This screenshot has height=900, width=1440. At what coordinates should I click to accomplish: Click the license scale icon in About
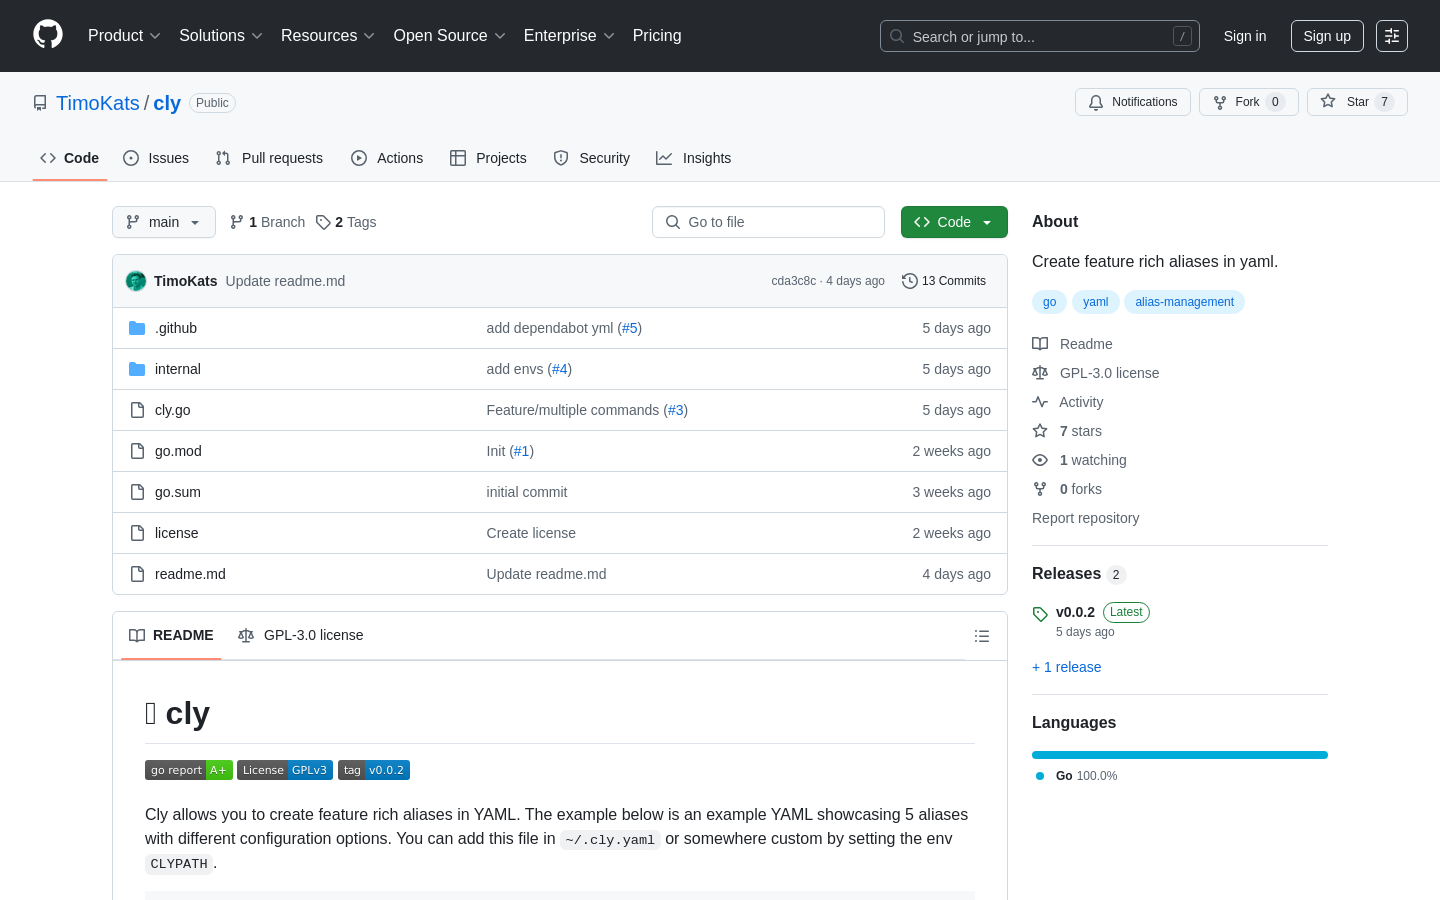pos(1040,373)
